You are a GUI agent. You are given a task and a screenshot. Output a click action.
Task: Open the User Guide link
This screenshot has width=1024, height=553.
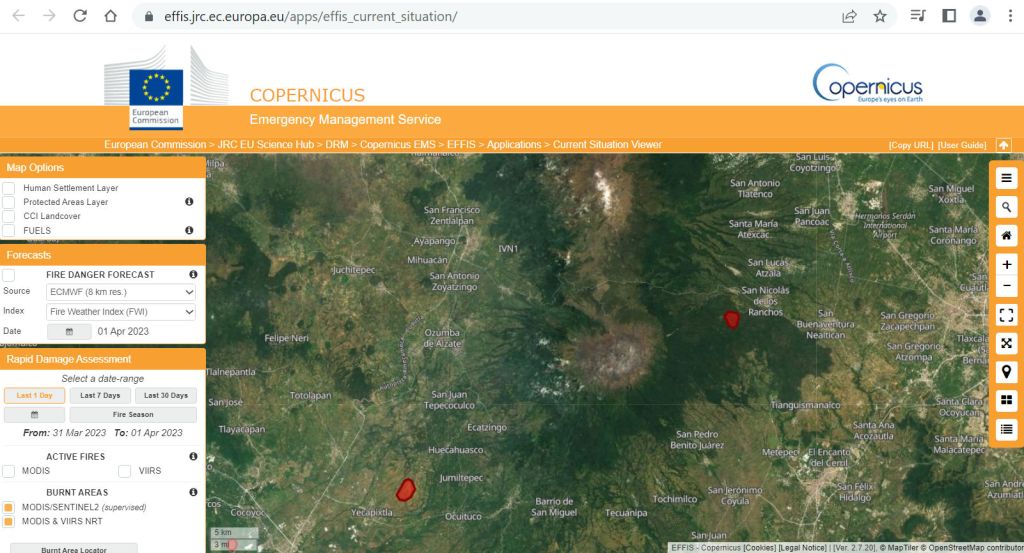pyautogui.click(x=961, y=146)
